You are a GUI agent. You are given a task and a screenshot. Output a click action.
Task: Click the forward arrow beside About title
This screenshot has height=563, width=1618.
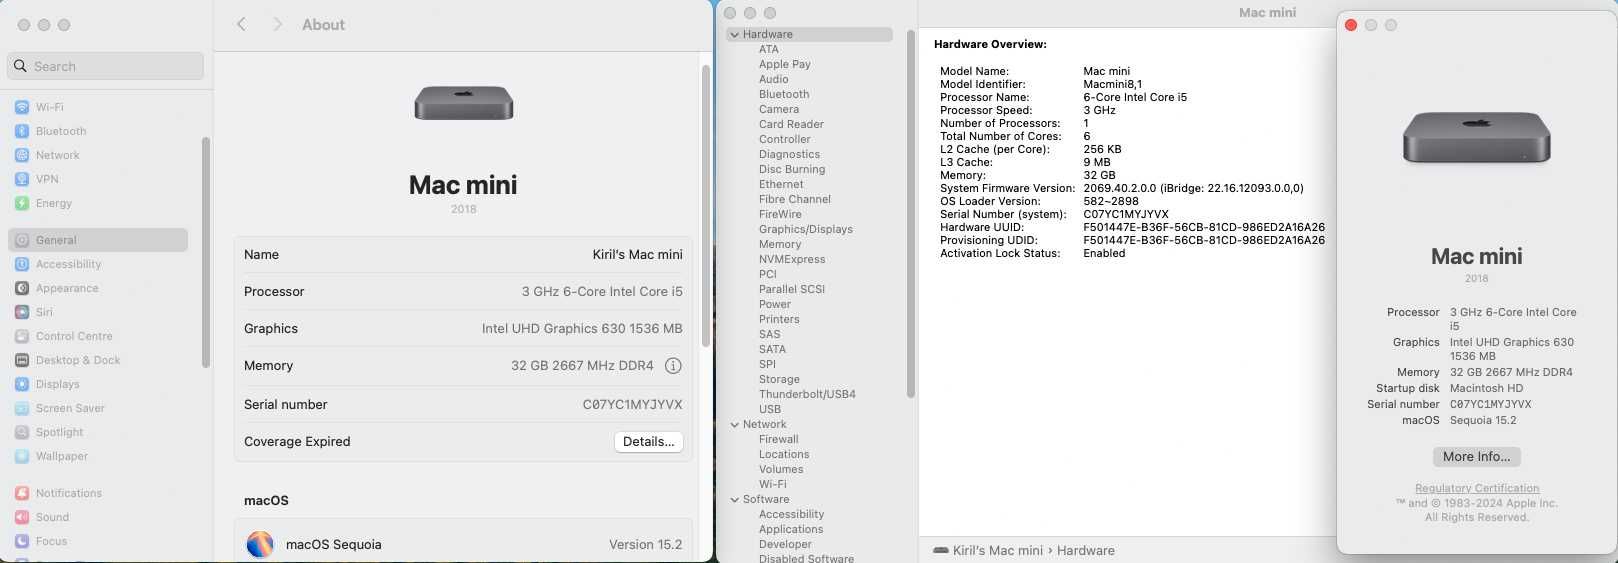tap(277, 24)
